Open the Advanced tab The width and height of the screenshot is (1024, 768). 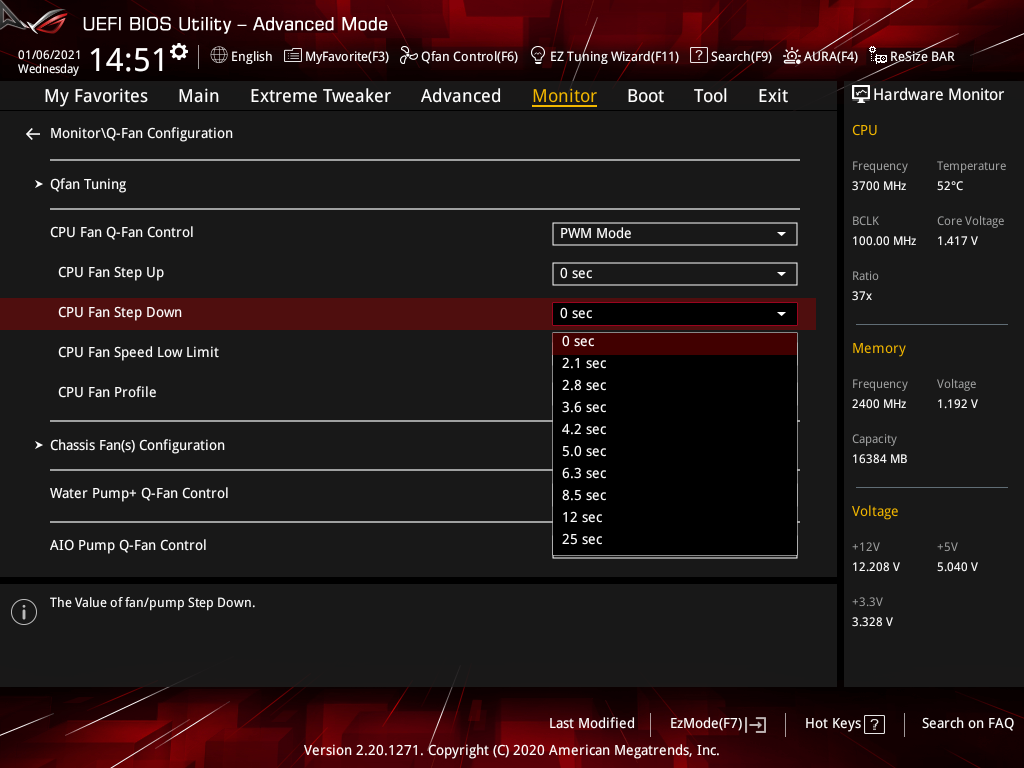pyautogui.click(x=460, y=96)
